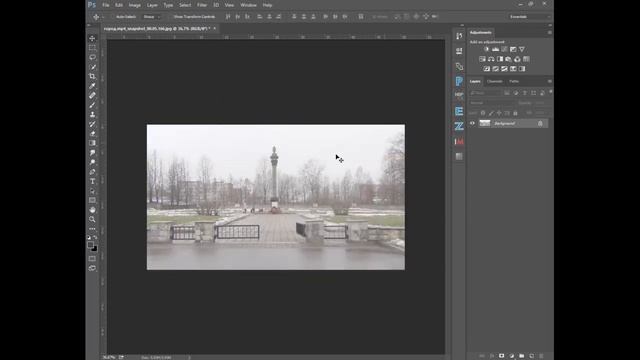This screenshot has height=360, width=640.
Task: Select the Crop tool
Action: coord(92,76)
